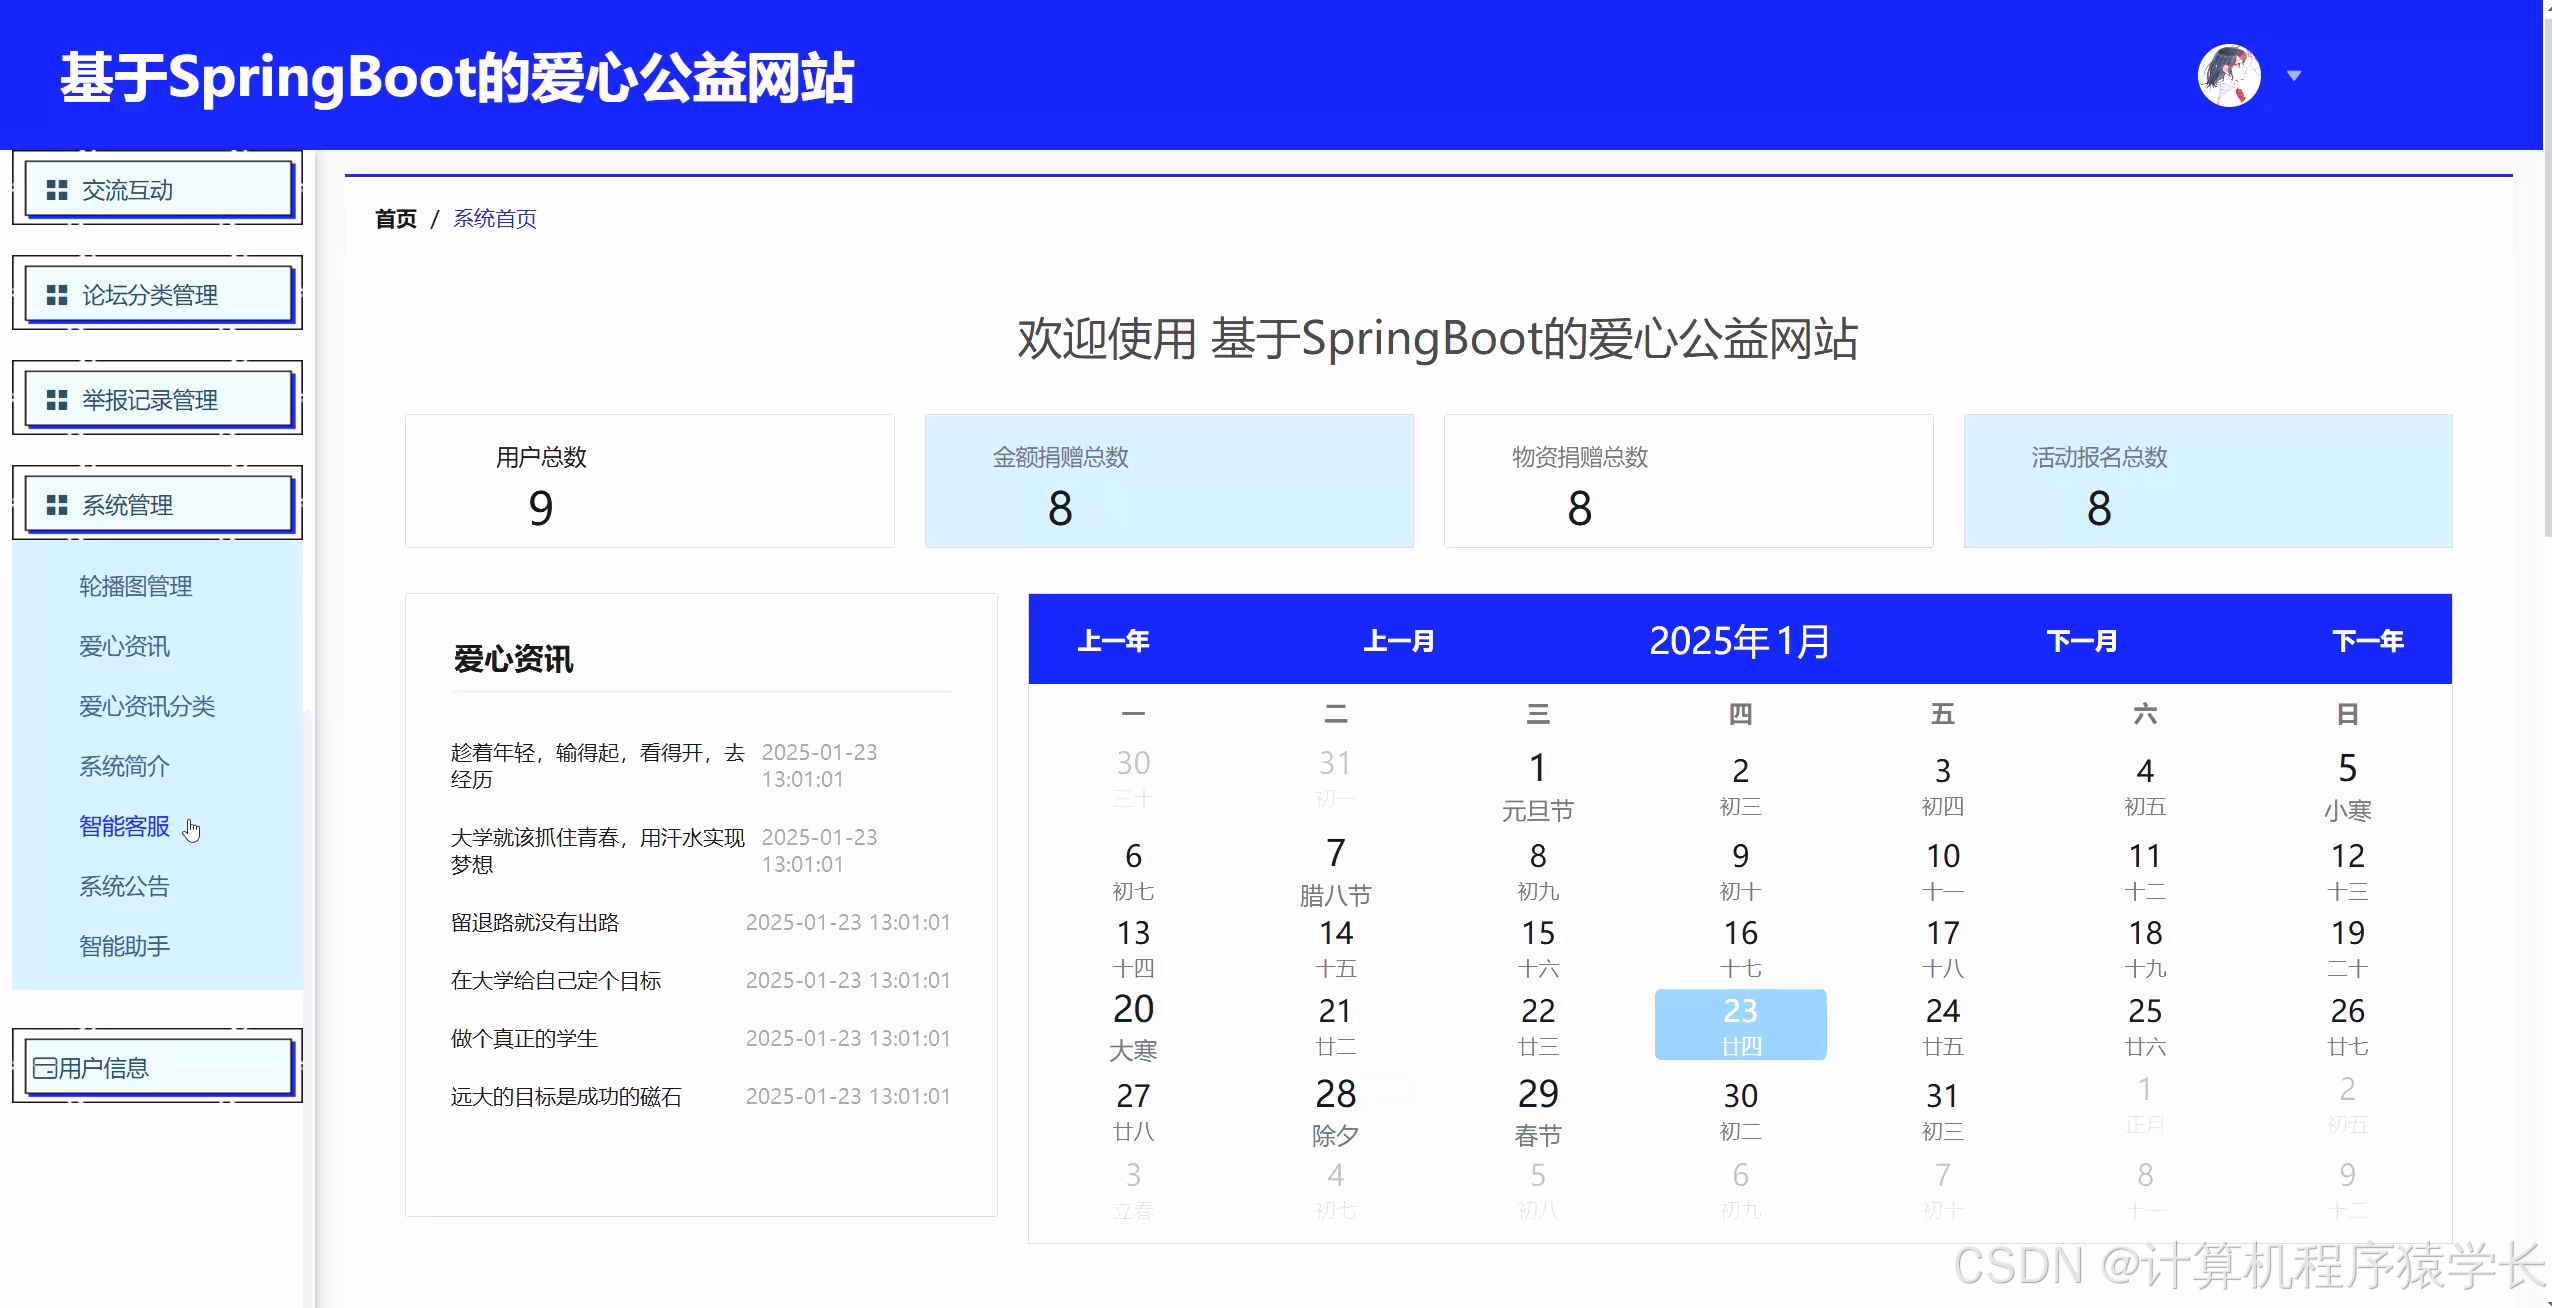
Task: Click the card icon beside 用户信息
Action: click(44, 1068)
